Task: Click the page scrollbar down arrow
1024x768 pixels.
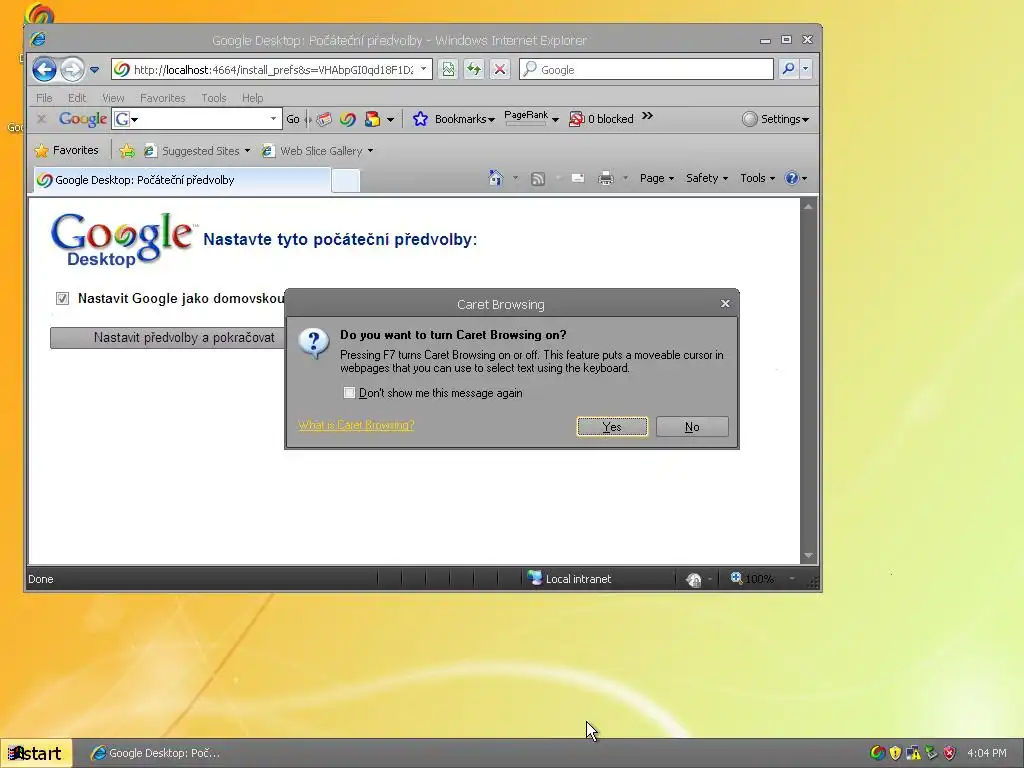Action: click(808, 556)
